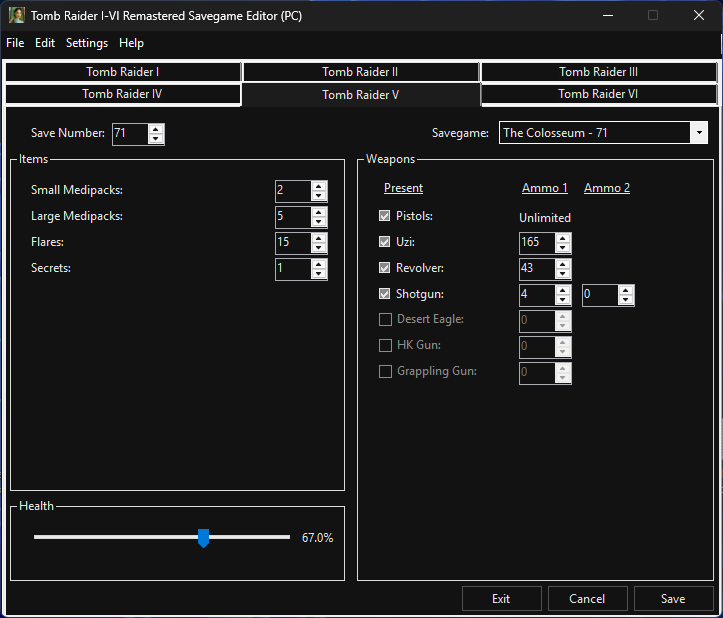Switch to the Tomb Raider VI tab

[599, 94]
